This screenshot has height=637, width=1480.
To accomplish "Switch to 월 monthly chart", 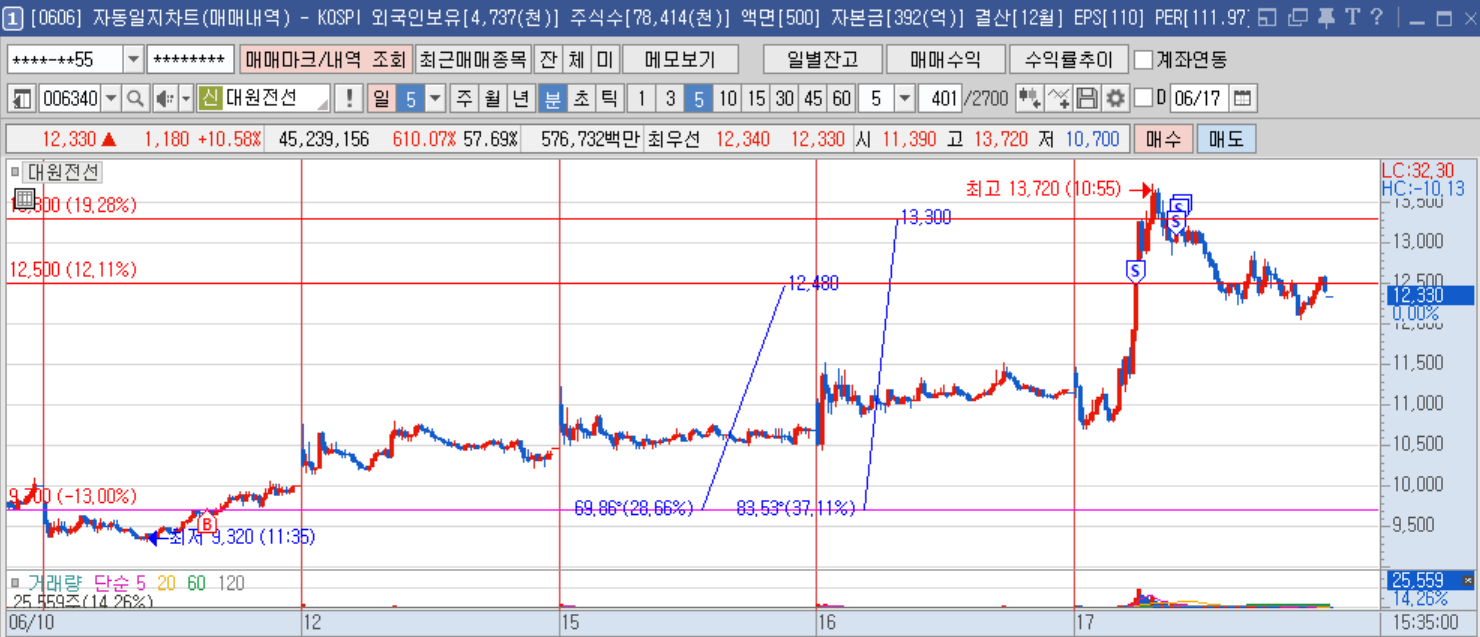I will (493, 98).
